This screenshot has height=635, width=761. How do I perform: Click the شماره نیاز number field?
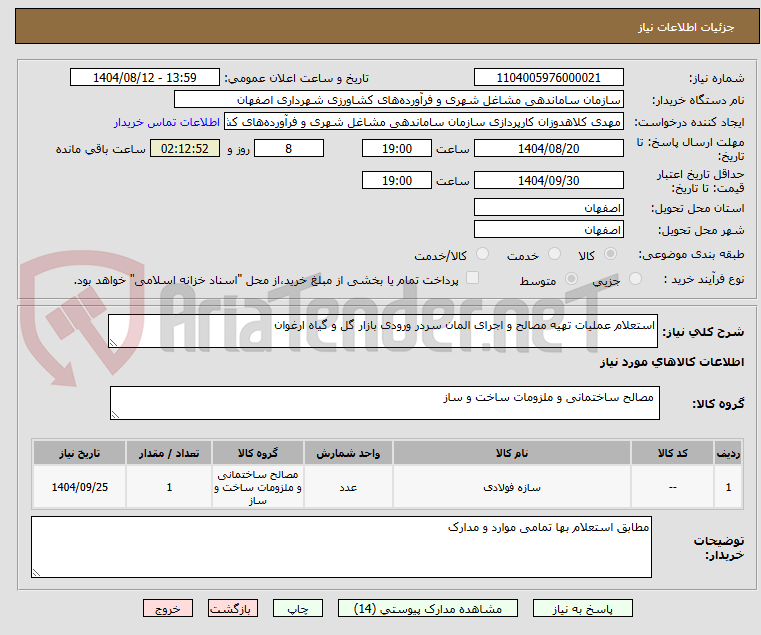548,78
